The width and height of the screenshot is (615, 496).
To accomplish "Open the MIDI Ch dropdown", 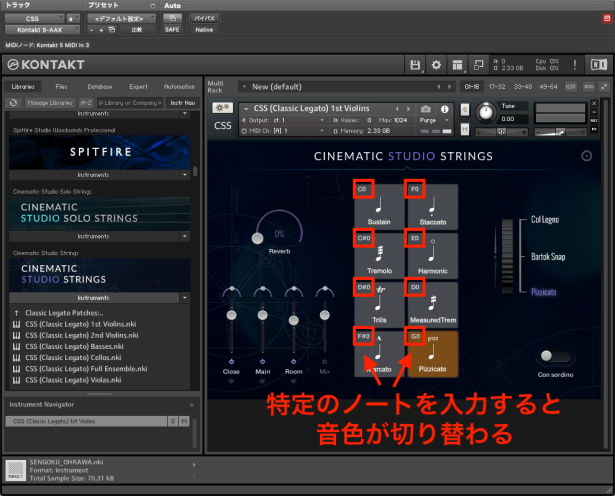I will pyautogui.click(x=284, y=131).
